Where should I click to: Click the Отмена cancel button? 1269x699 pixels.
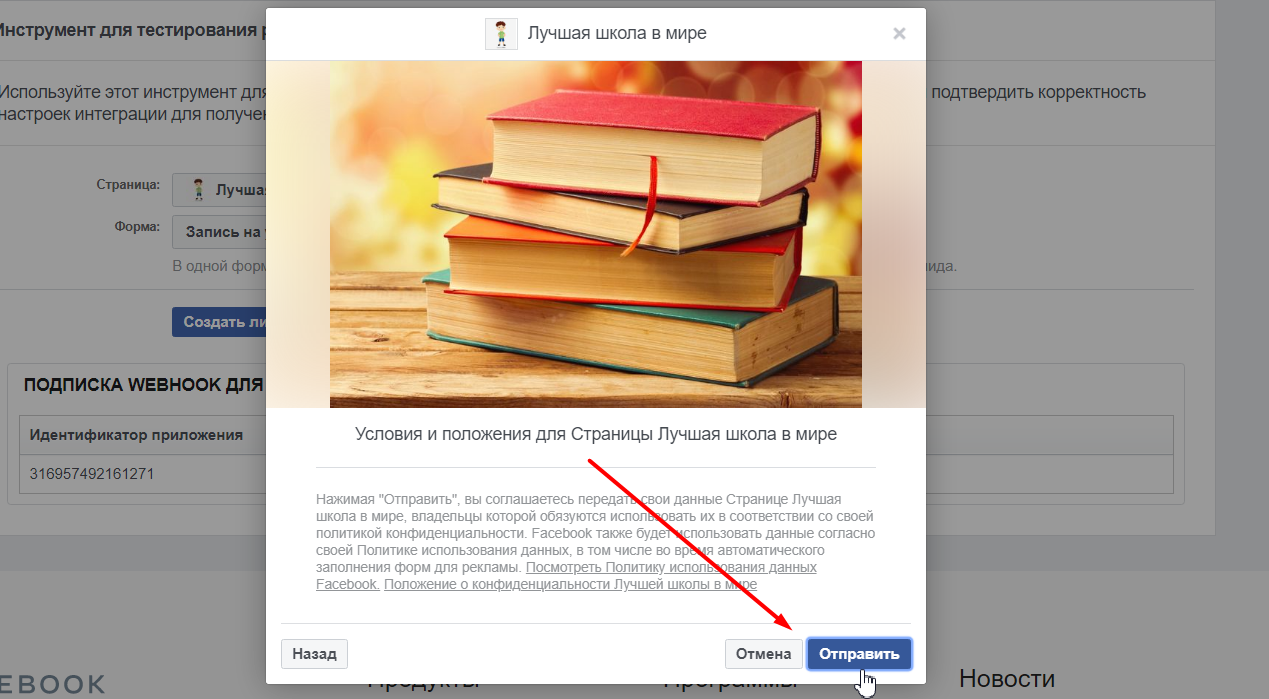[x=763, y=654]
